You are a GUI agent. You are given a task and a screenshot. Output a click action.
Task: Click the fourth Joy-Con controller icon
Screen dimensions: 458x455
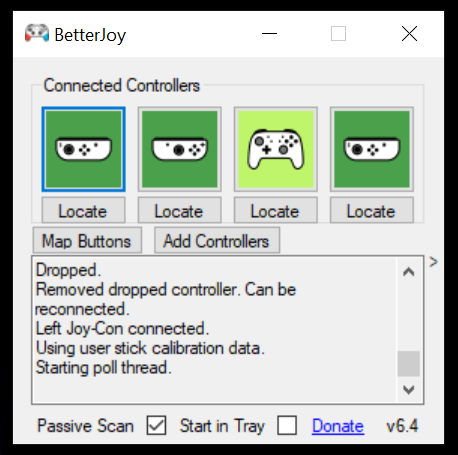coord(372,149)
